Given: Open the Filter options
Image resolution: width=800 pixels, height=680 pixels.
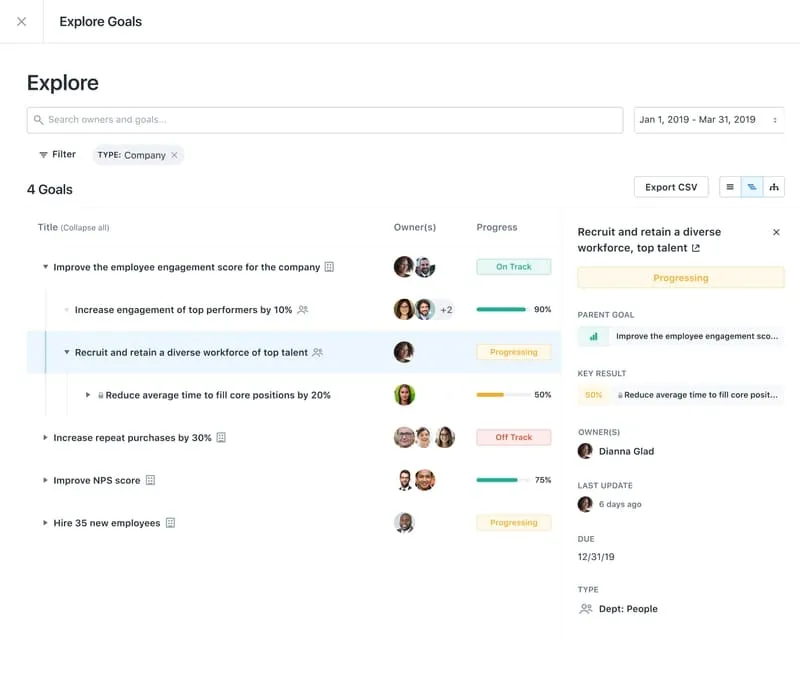Looking at the screenshot, I should point(57,155).
